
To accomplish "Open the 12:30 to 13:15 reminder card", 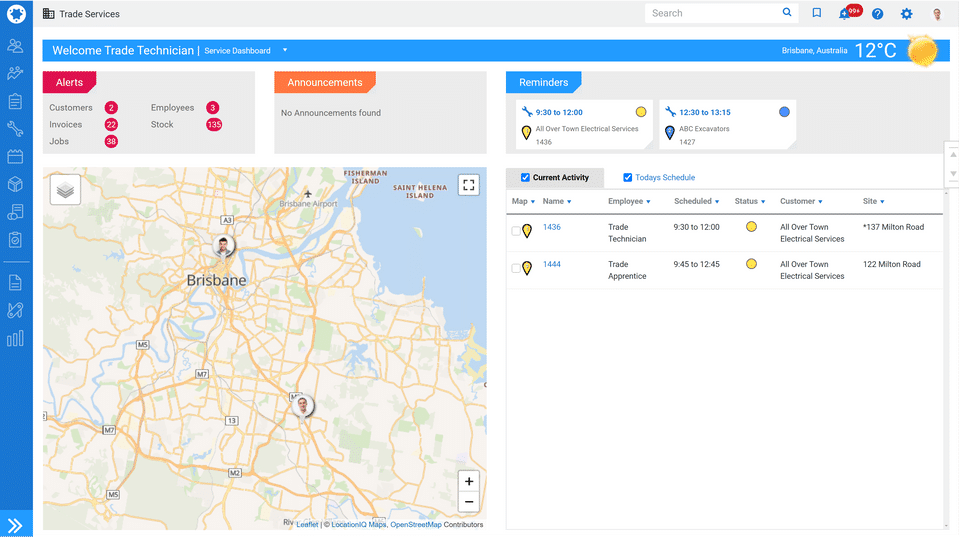I will (x=728, y=124).
